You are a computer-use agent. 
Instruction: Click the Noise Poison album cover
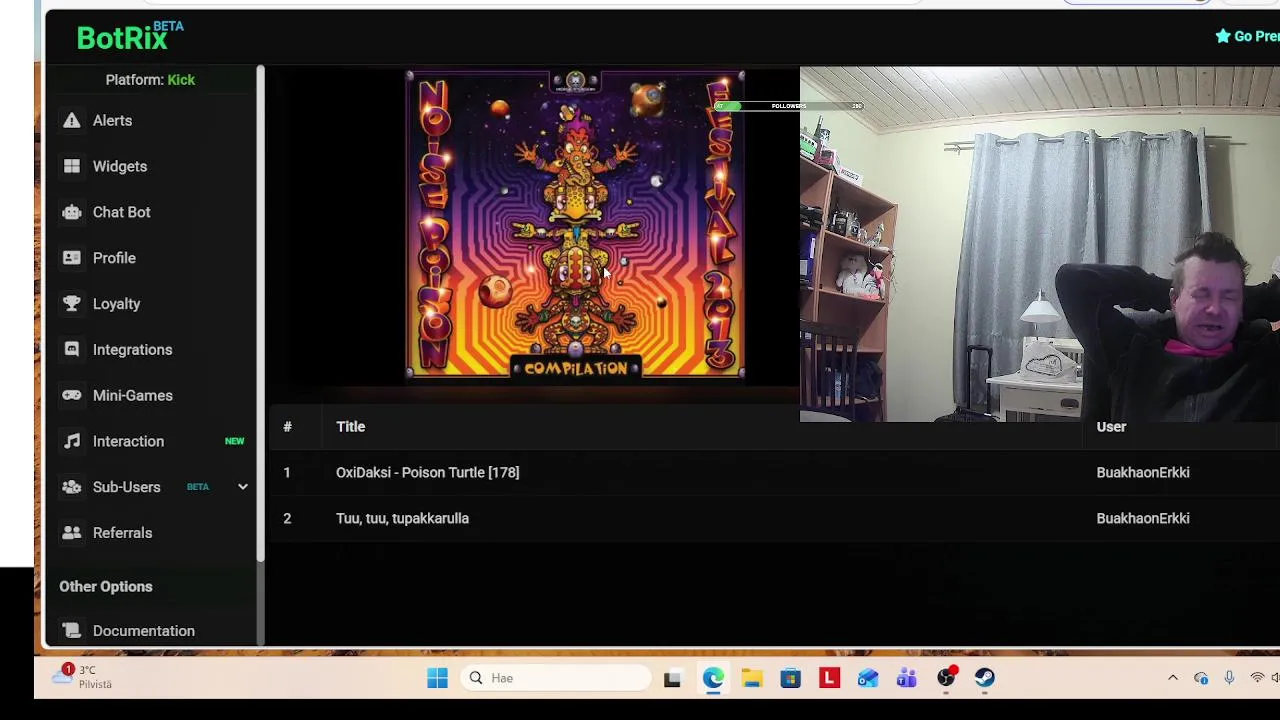(576, 225)
